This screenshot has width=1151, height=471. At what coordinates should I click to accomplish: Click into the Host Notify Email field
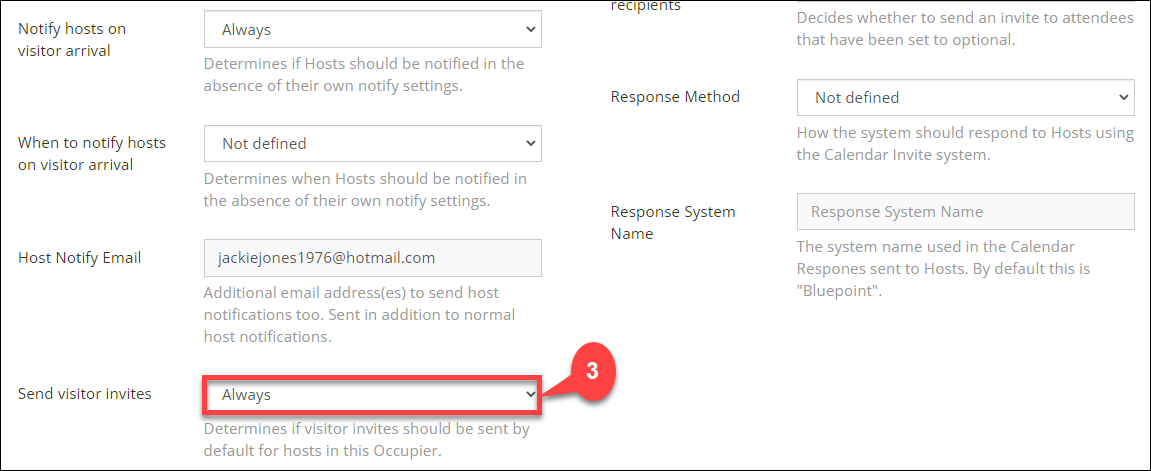click(373, 258)
